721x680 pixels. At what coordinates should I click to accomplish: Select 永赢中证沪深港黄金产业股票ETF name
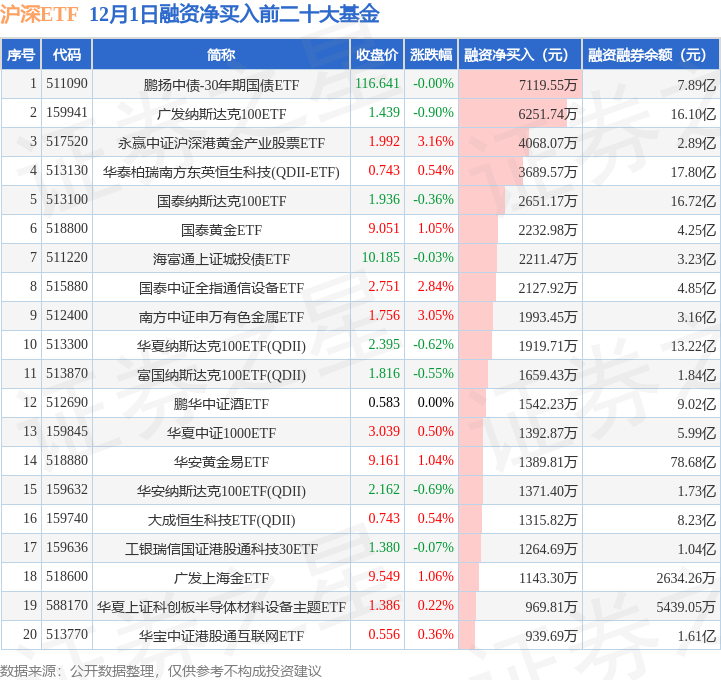point(221,143)
